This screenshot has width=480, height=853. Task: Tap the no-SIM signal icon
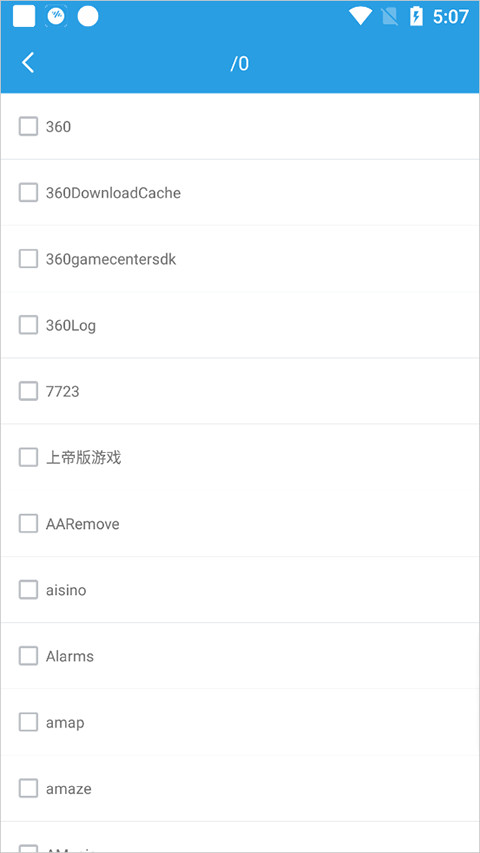pos(390,17)
